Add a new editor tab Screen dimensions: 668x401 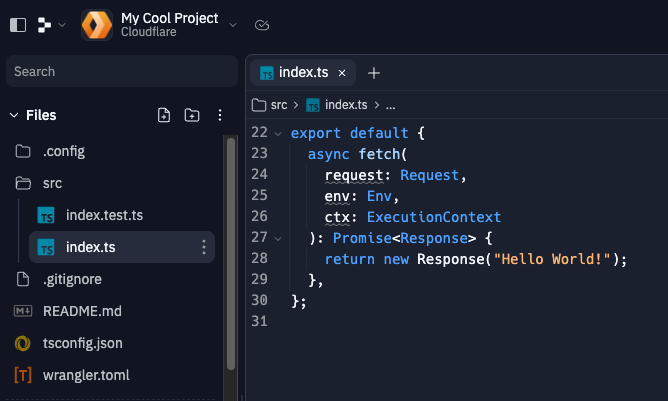(374, 73)
